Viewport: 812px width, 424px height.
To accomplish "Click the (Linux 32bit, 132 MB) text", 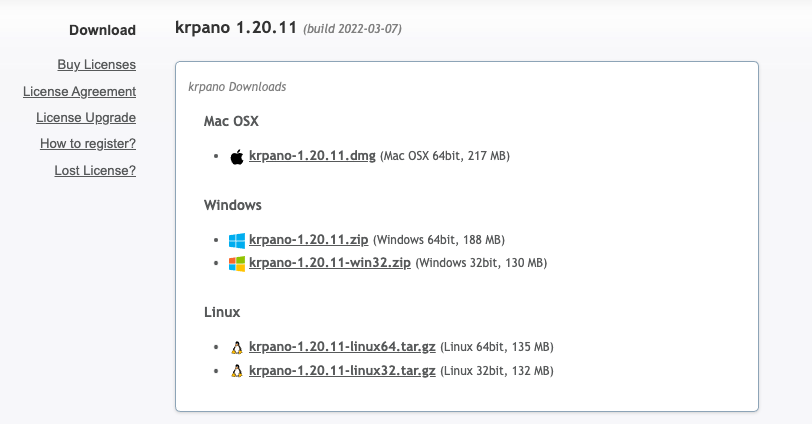I will point(497,371).
